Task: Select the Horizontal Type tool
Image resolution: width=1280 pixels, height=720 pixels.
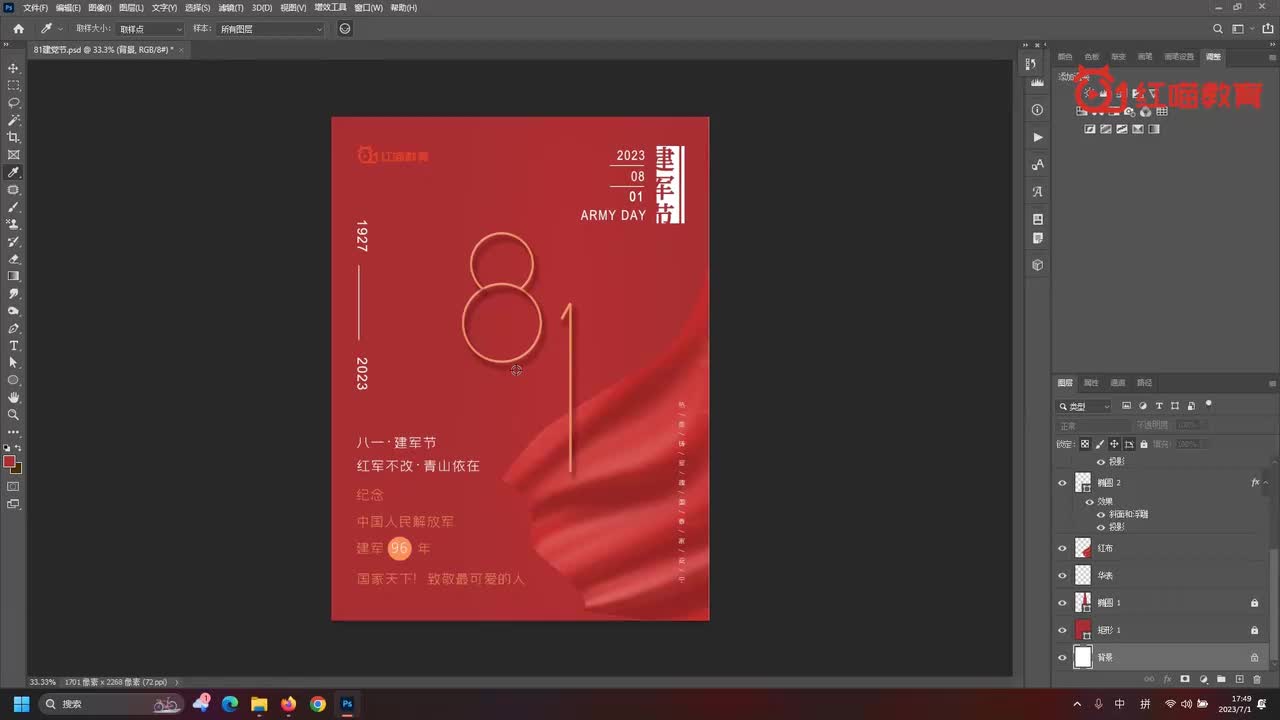Action: [x=14, y=346]
